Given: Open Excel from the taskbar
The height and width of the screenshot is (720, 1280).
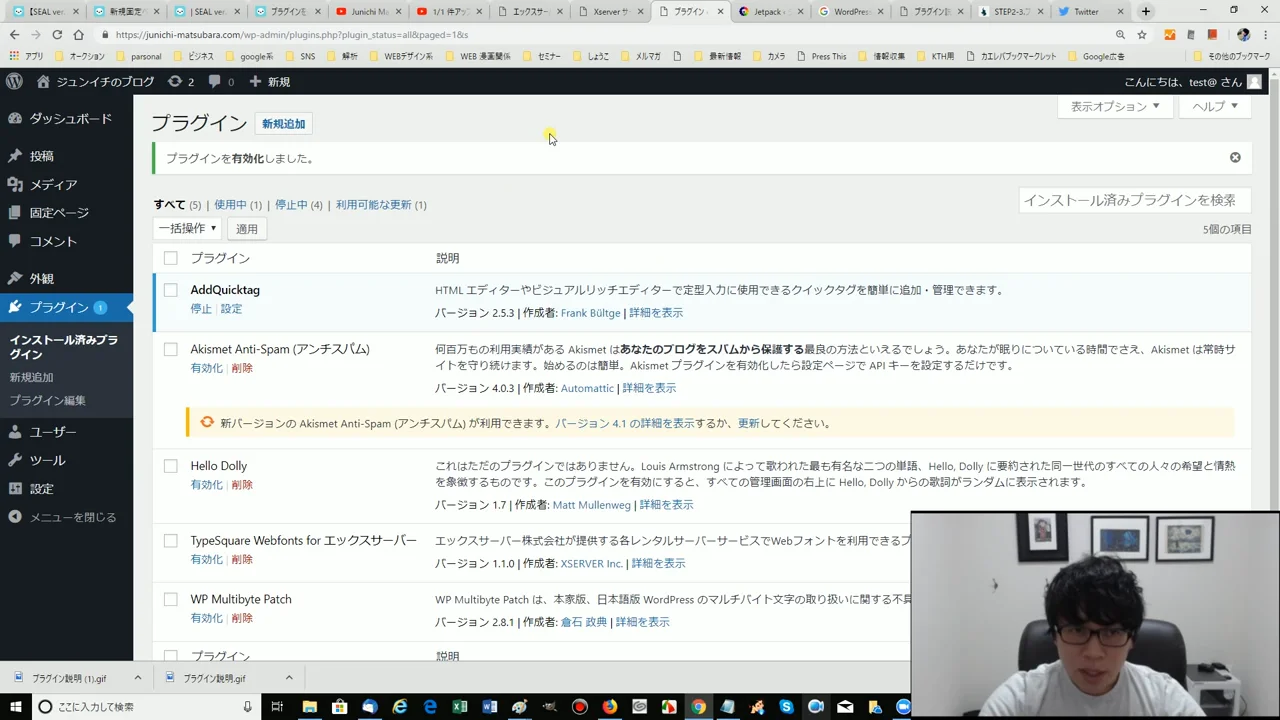Looking at the screenshot, I should pyautogui.click(x=460, y=706).
